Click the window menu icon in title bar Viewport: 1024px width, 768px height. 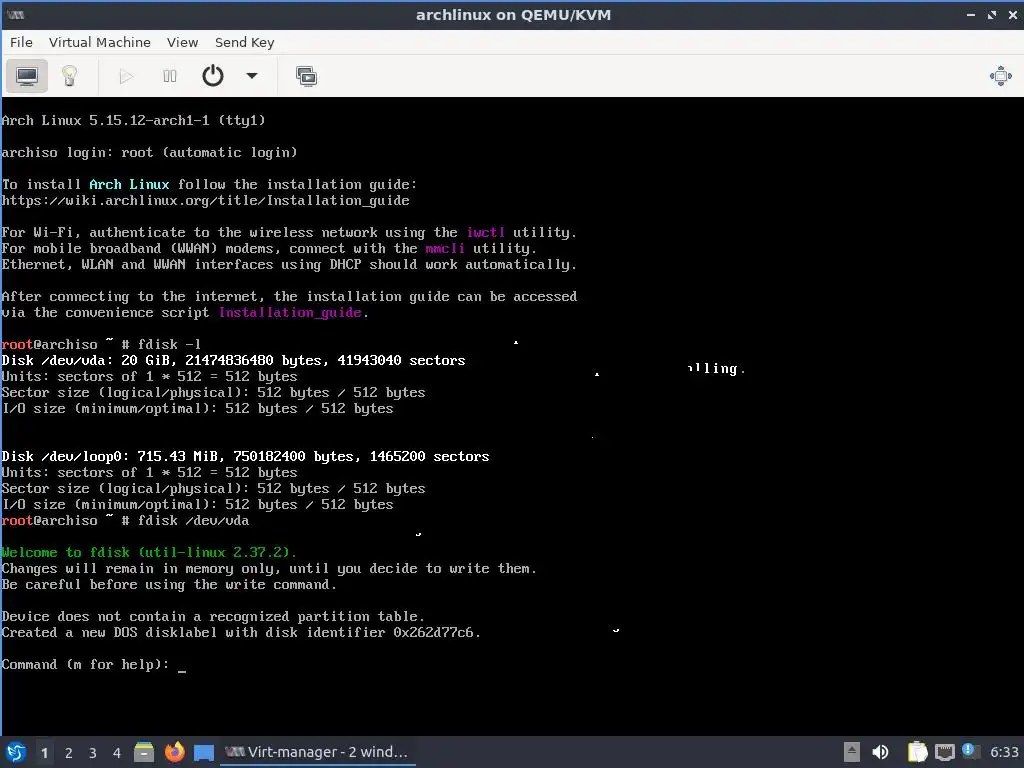[x=16, y=15]
